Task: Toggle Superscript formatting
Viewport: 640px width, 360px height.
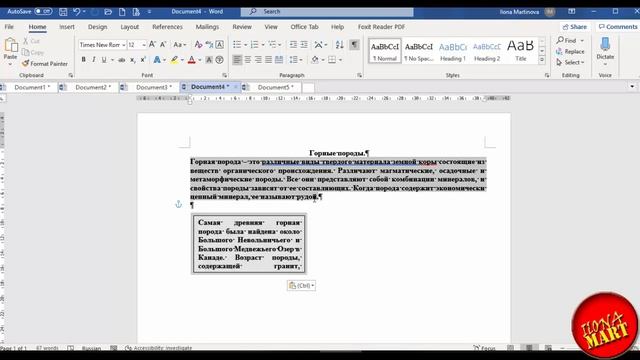Action: coord(143,60)
